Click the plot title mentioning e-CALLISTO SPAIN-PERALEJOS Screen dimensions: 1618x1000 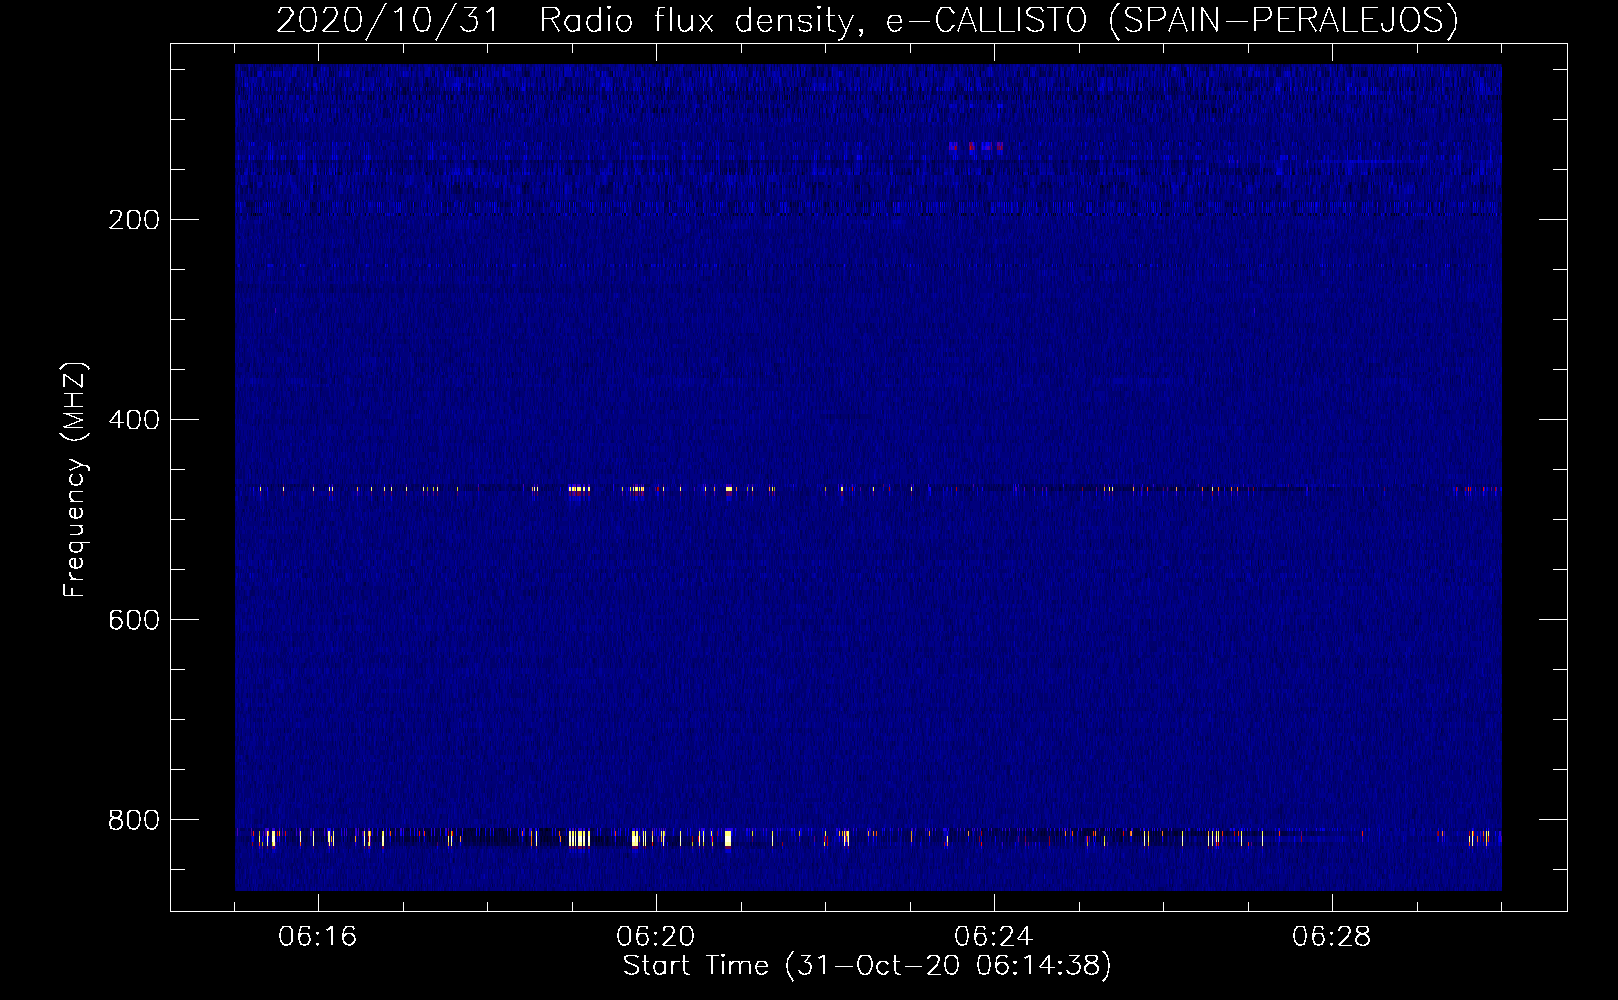867,20
